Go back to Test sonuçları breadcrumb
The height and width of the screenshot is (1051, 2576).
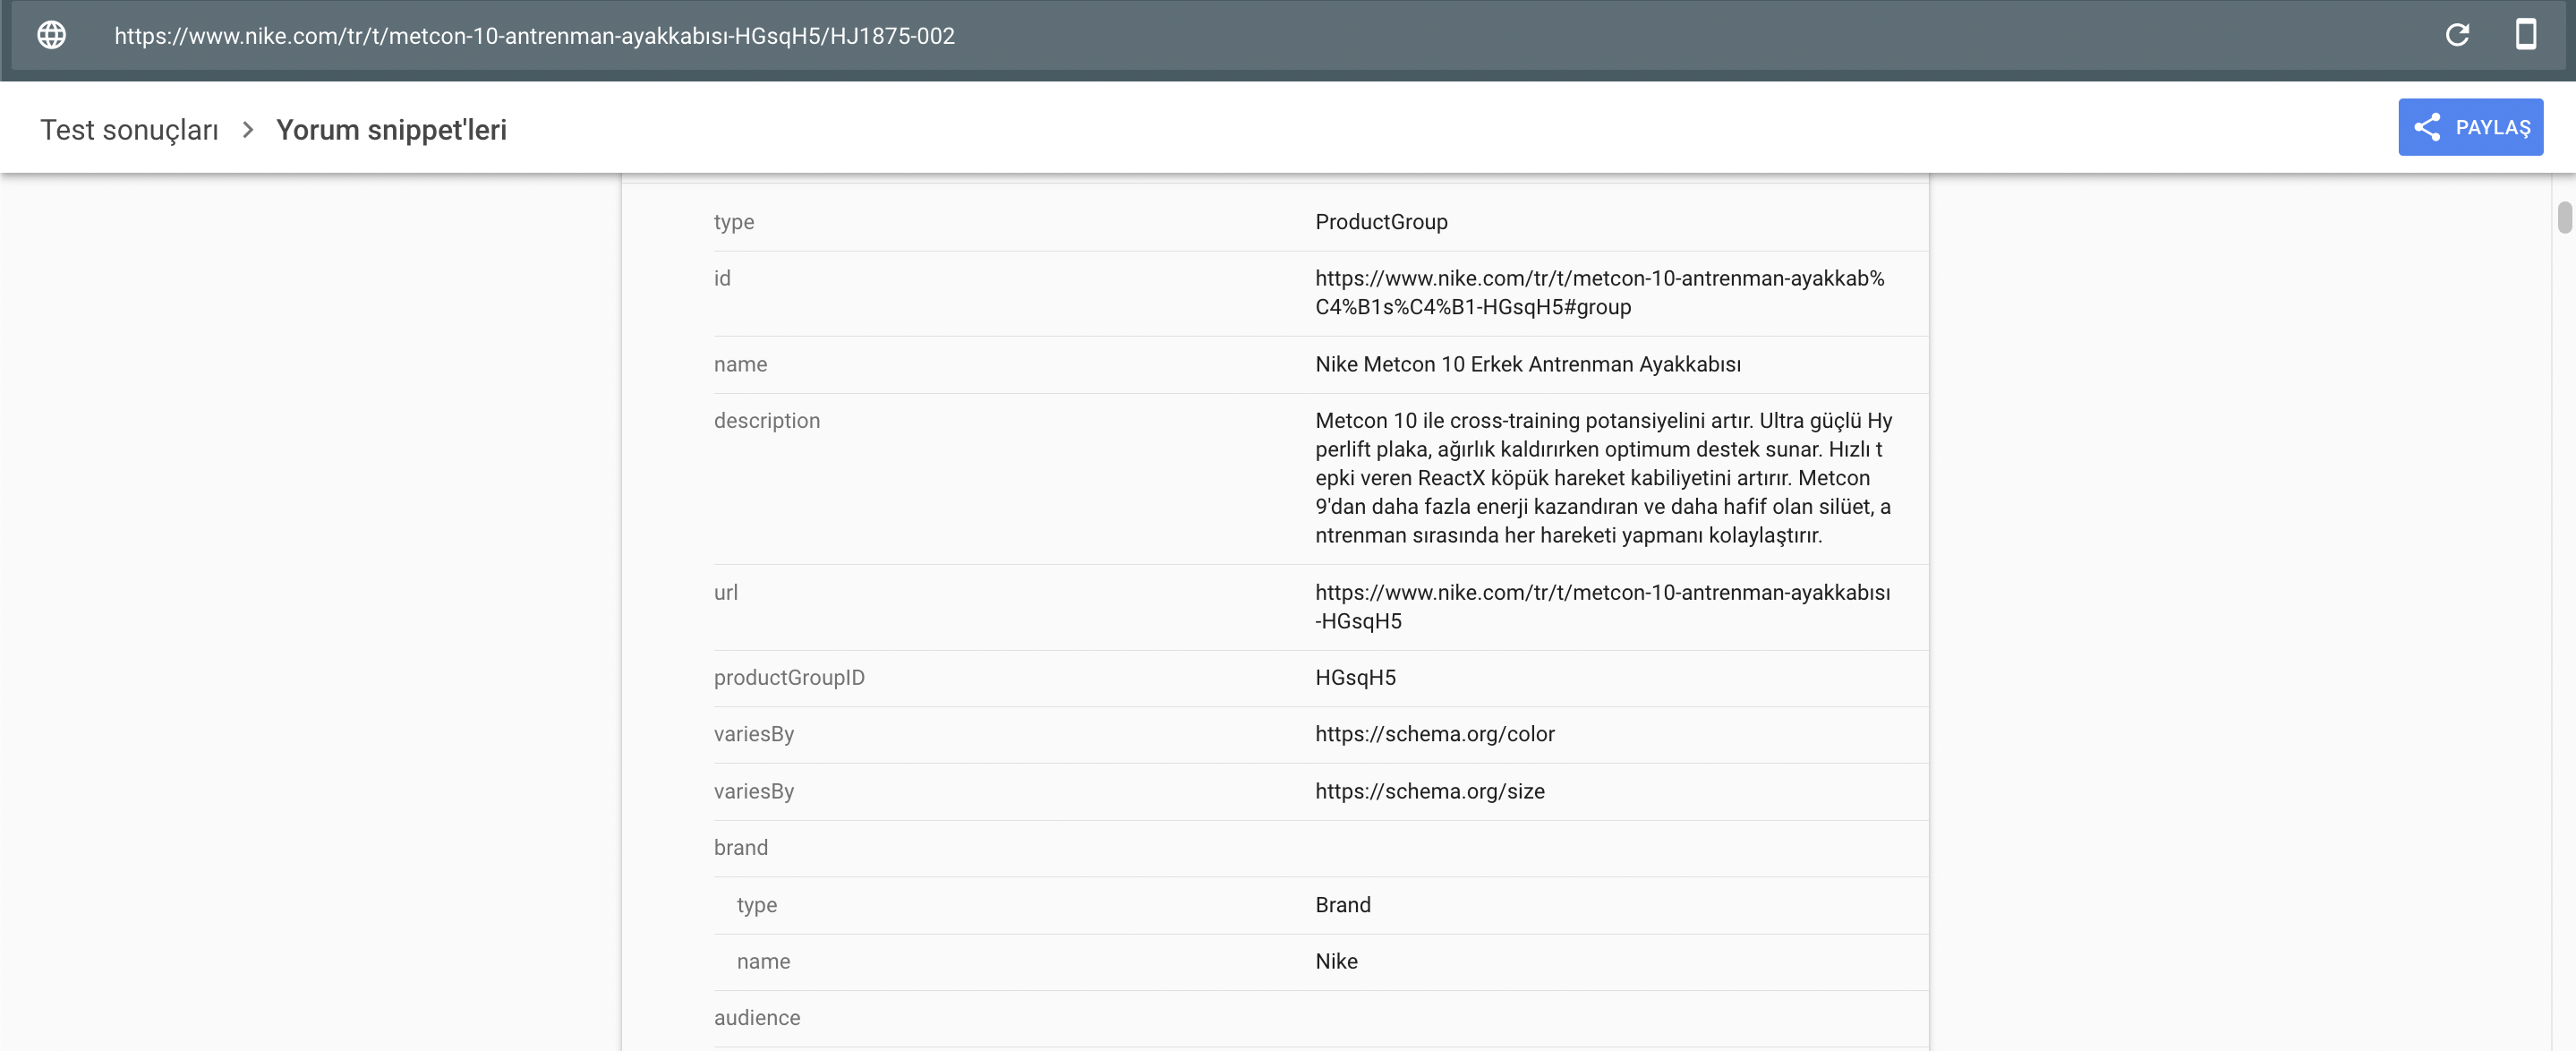[x=129, y=130]
